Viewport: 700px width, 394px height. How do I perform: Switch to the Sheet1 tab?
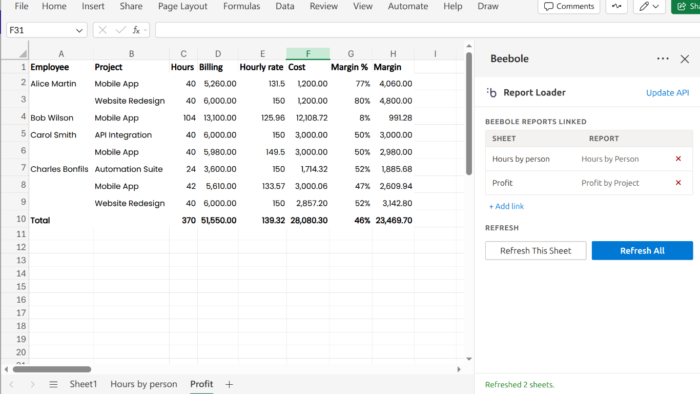(x=83, y=384)
